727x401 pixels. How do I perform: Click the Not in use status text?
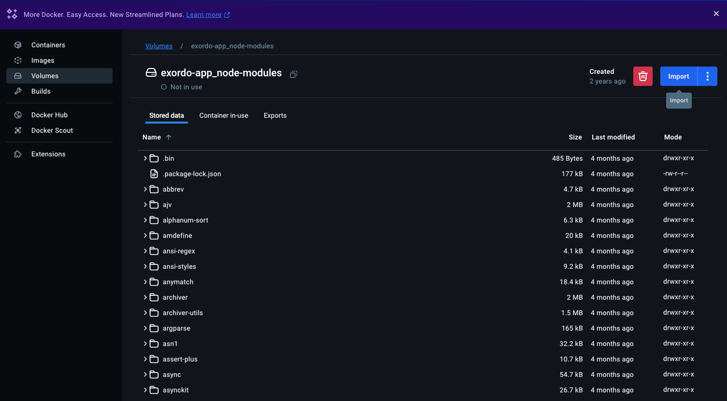click(x=186, y=87)
